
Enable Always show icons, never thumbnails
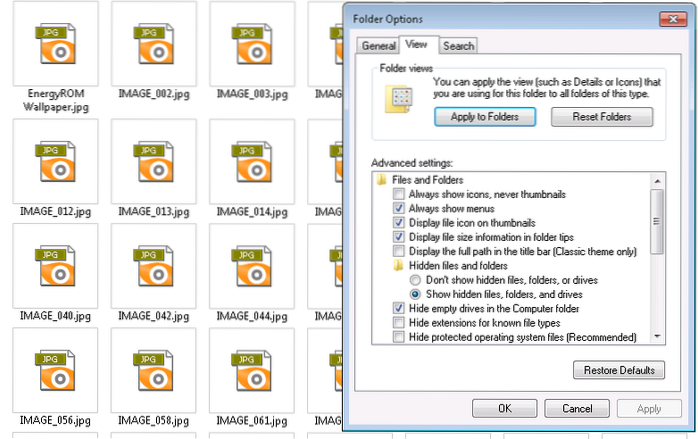point(400,194)
